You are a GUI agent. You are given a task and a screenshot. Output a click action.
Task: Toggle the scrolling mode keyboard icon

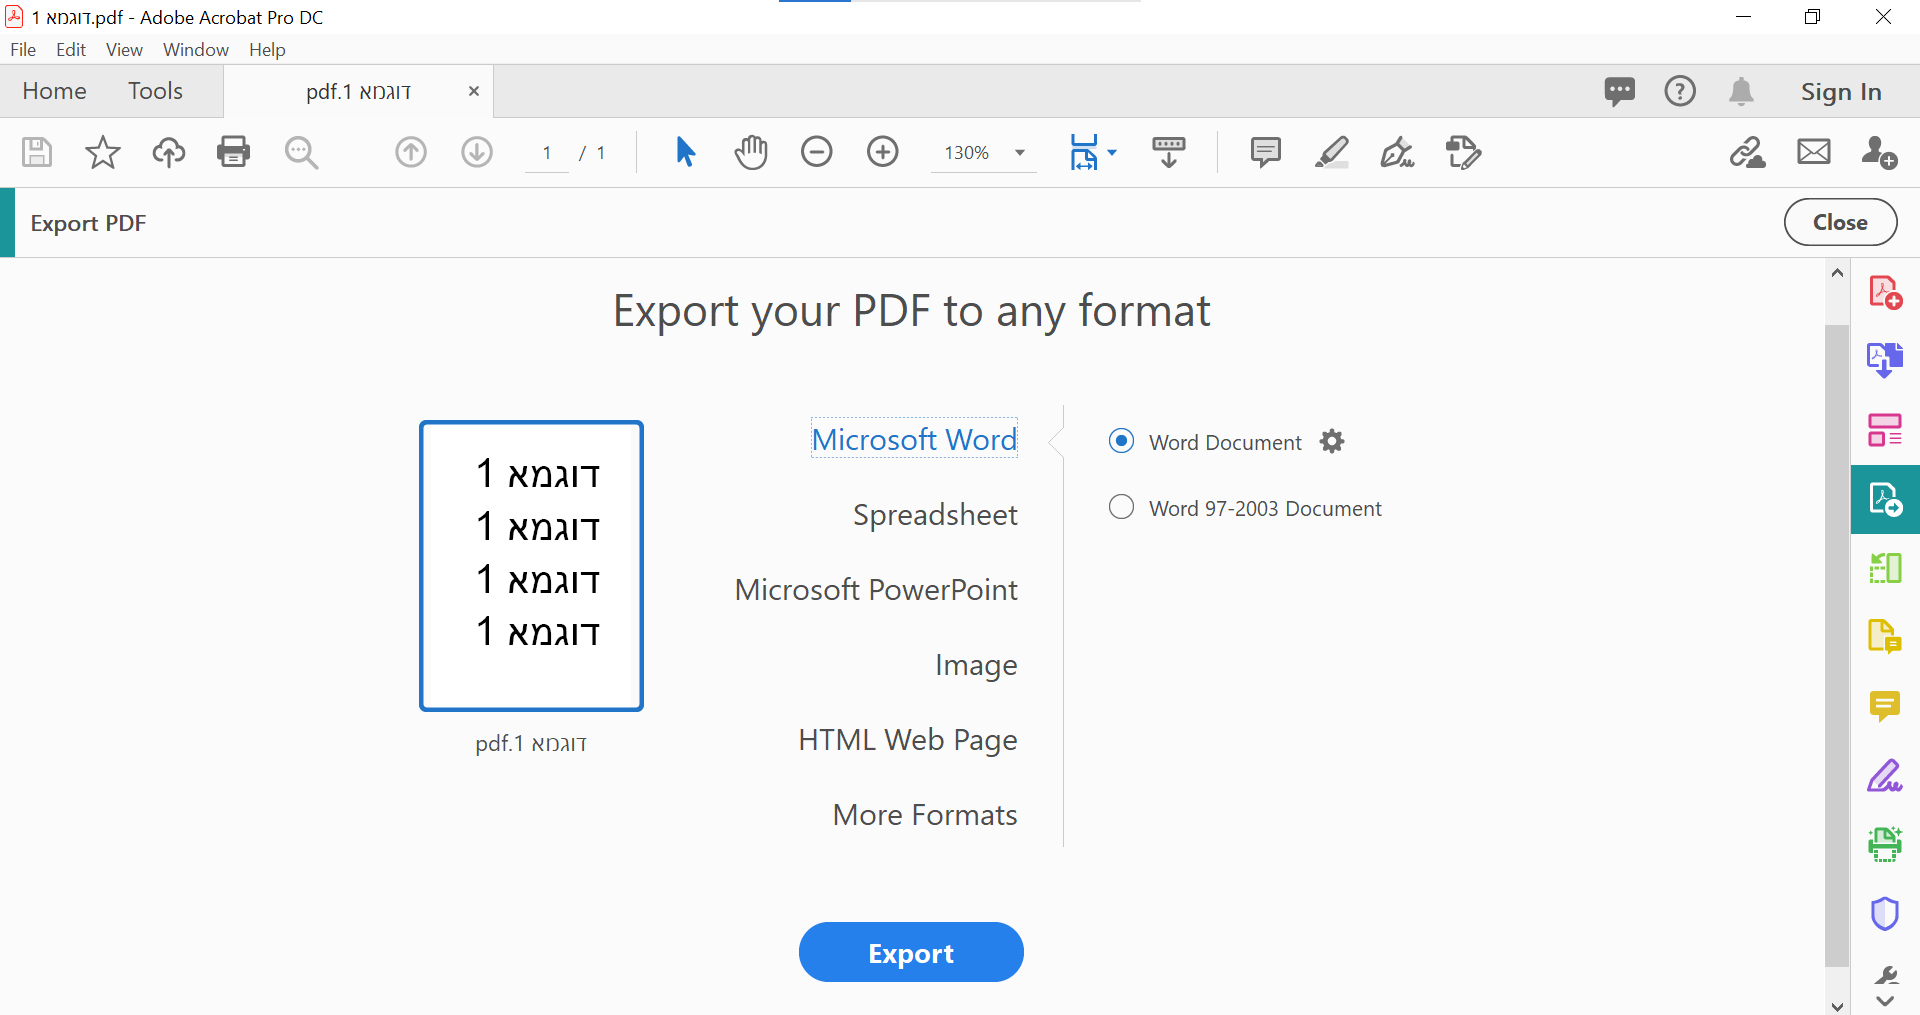(1169, 152)
